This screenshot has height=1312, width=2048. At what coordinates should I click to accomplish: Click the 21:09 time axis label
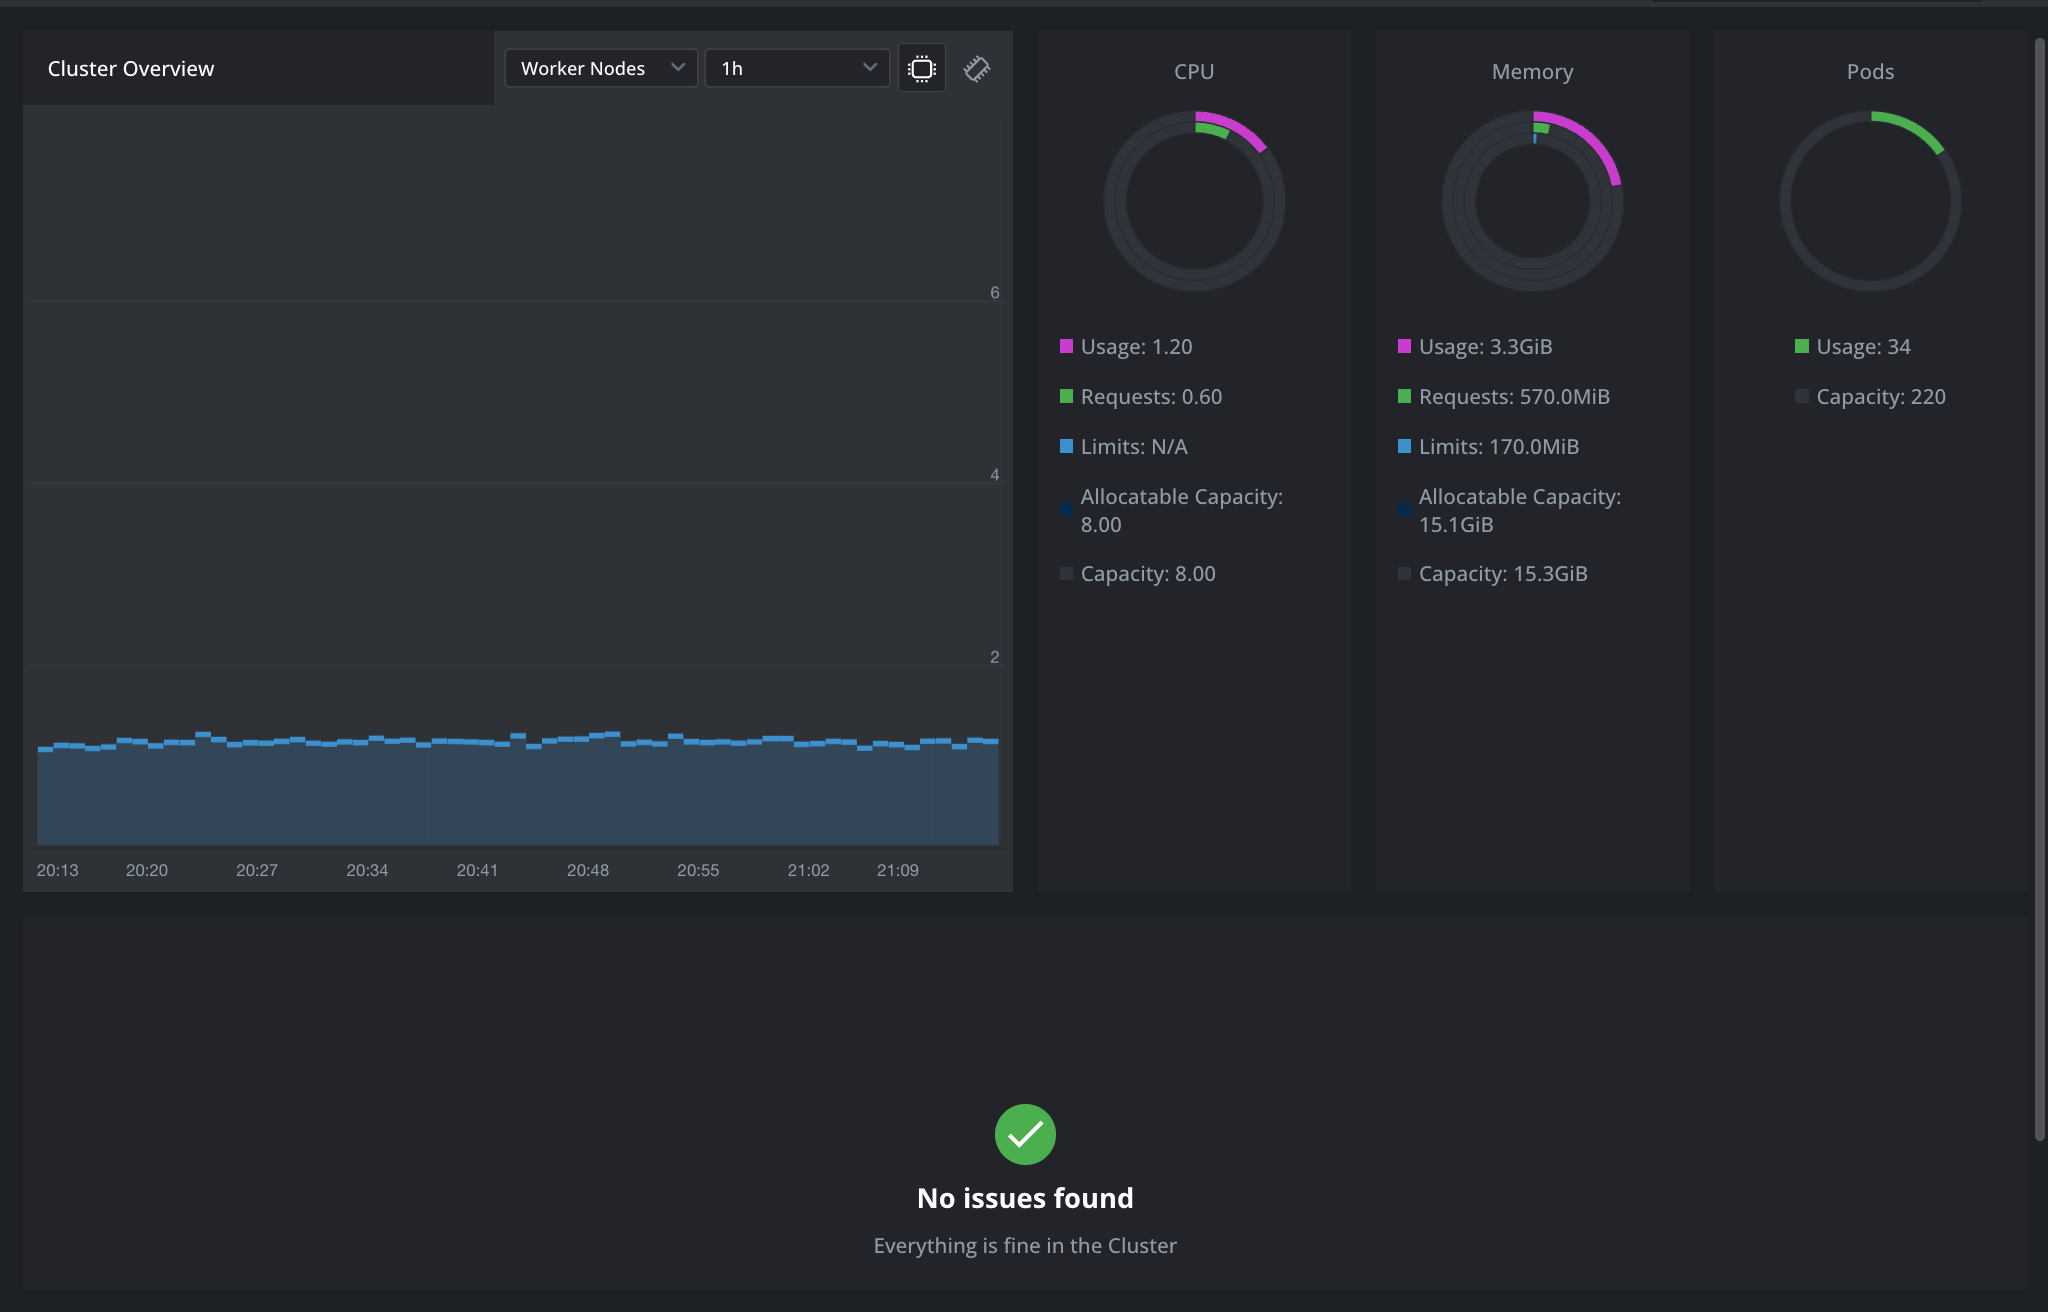tap(897, 870)
